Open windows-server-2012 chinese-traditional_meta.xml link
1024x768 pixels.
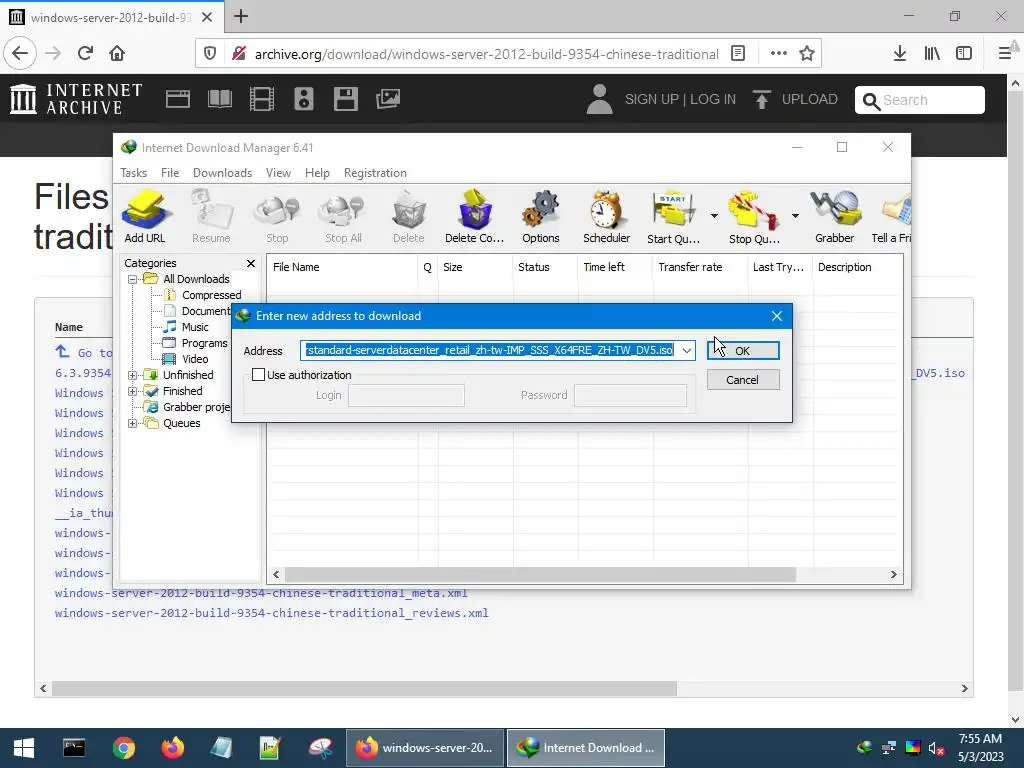pos(261,593)
